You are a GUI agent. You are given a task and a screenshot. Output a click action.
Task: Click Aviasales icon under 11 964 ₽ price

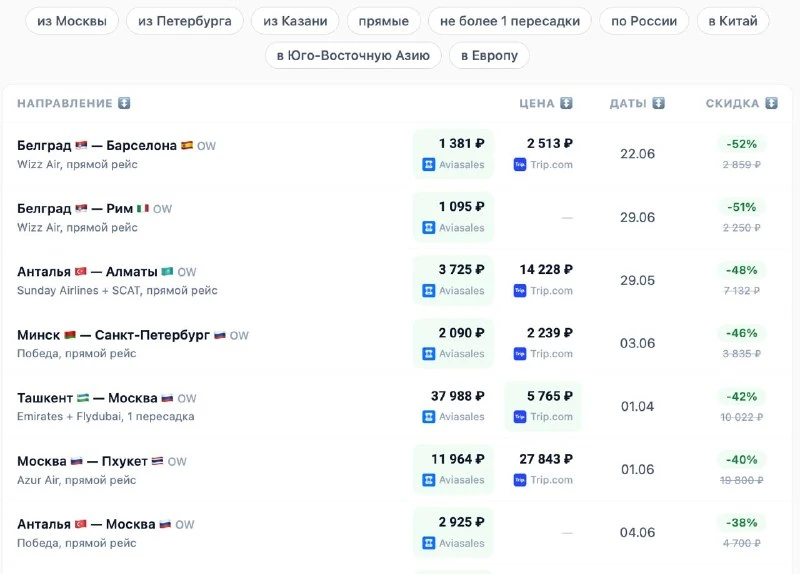click(x=429, y=480)
